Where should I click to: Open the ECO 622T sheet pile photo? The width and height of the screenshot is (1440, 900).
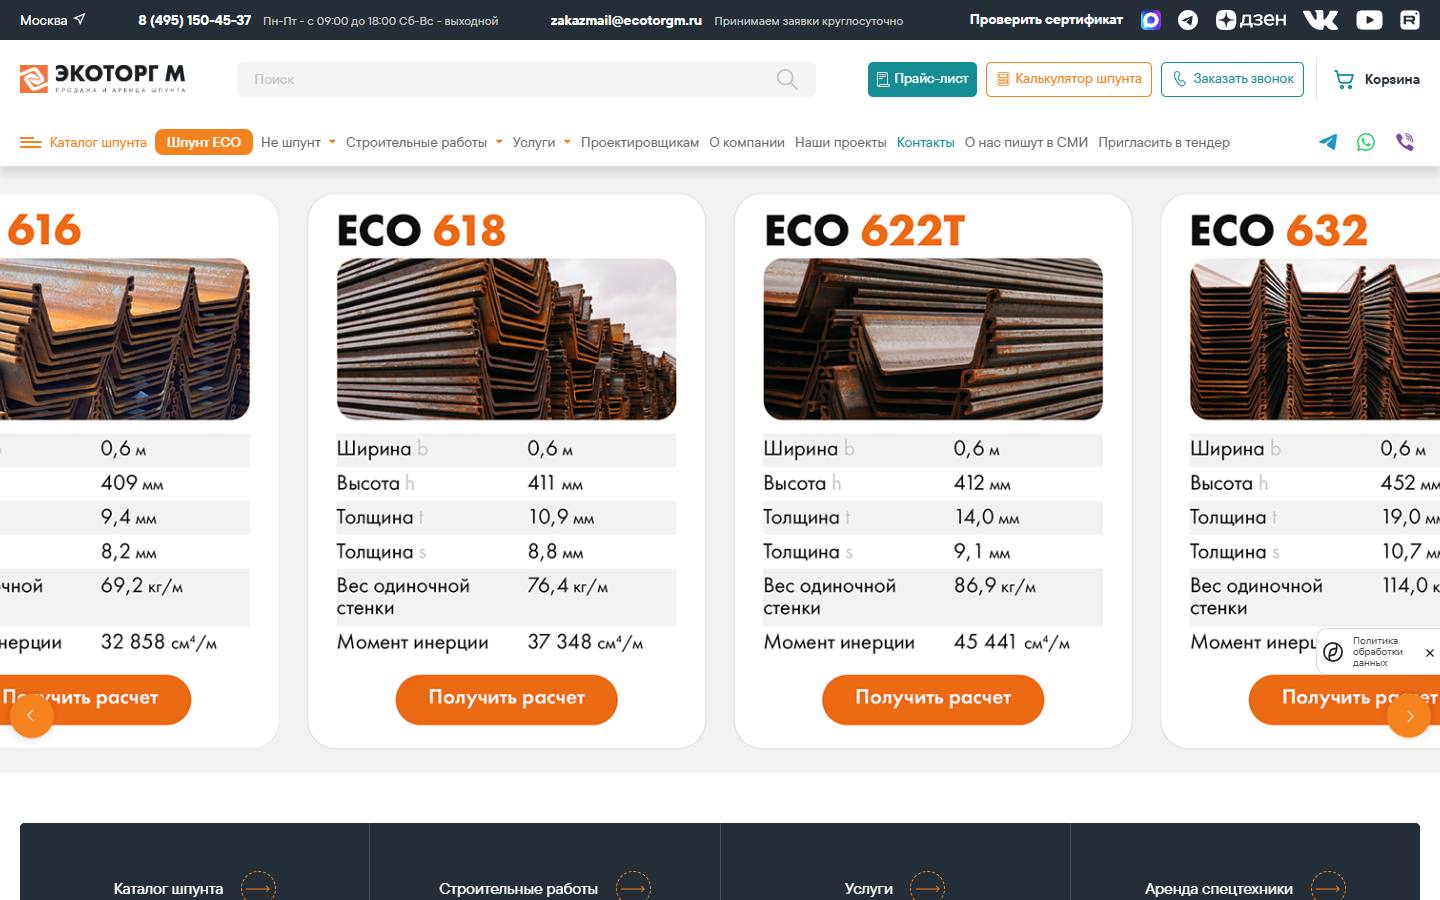(933, 339)
